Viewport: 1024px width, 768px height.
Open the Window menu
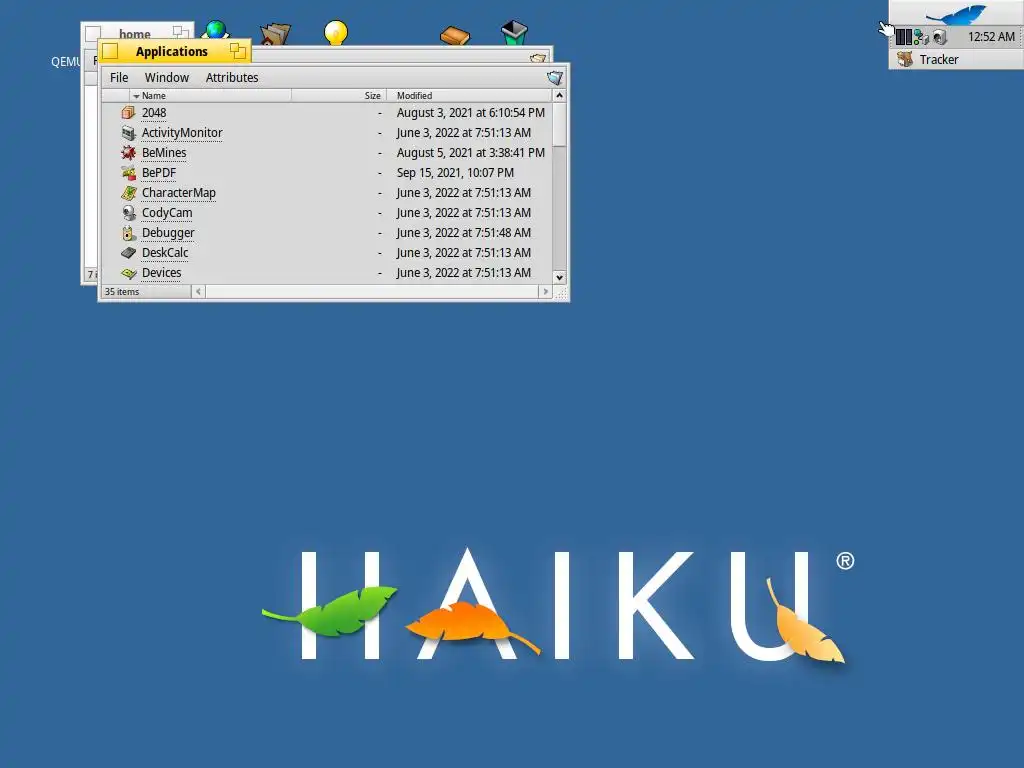[x=167, y=78]
